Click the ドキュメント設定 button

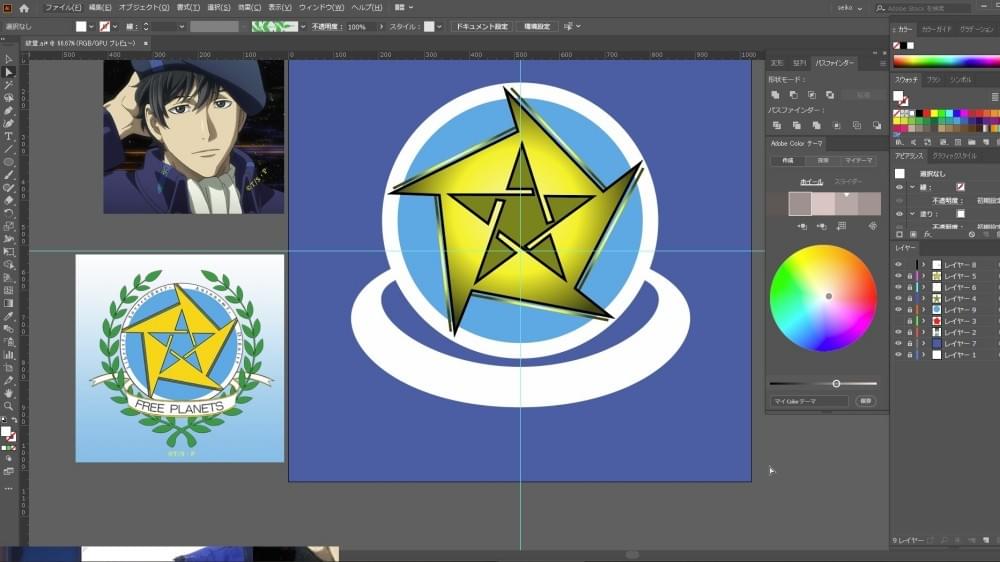click(x=482, y=27)
